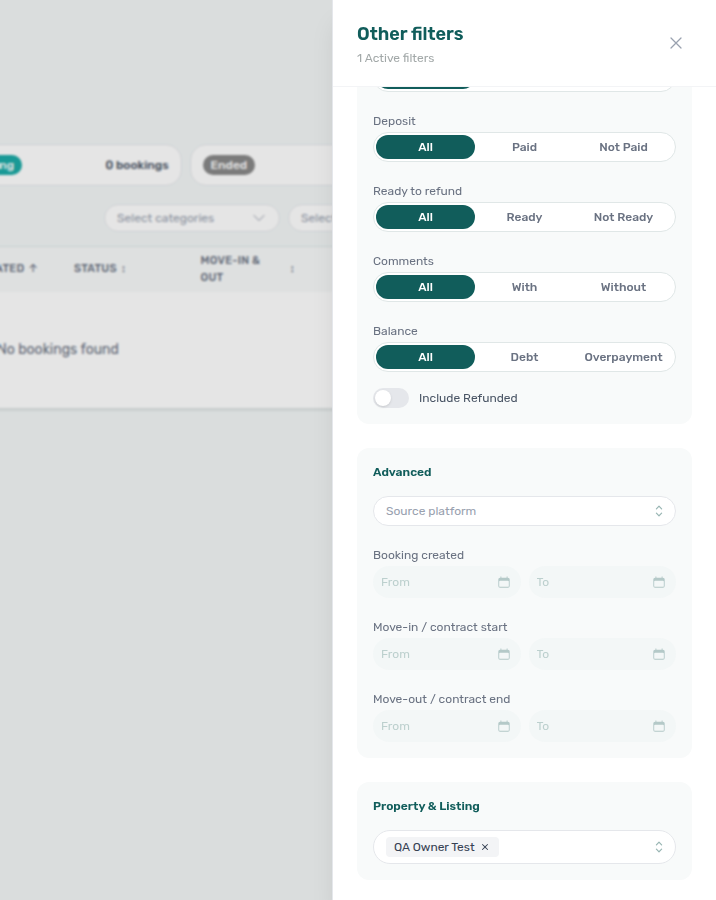
Task: Click the 0 bookings count
Action: pyautogui.click(x=137, y=165)
